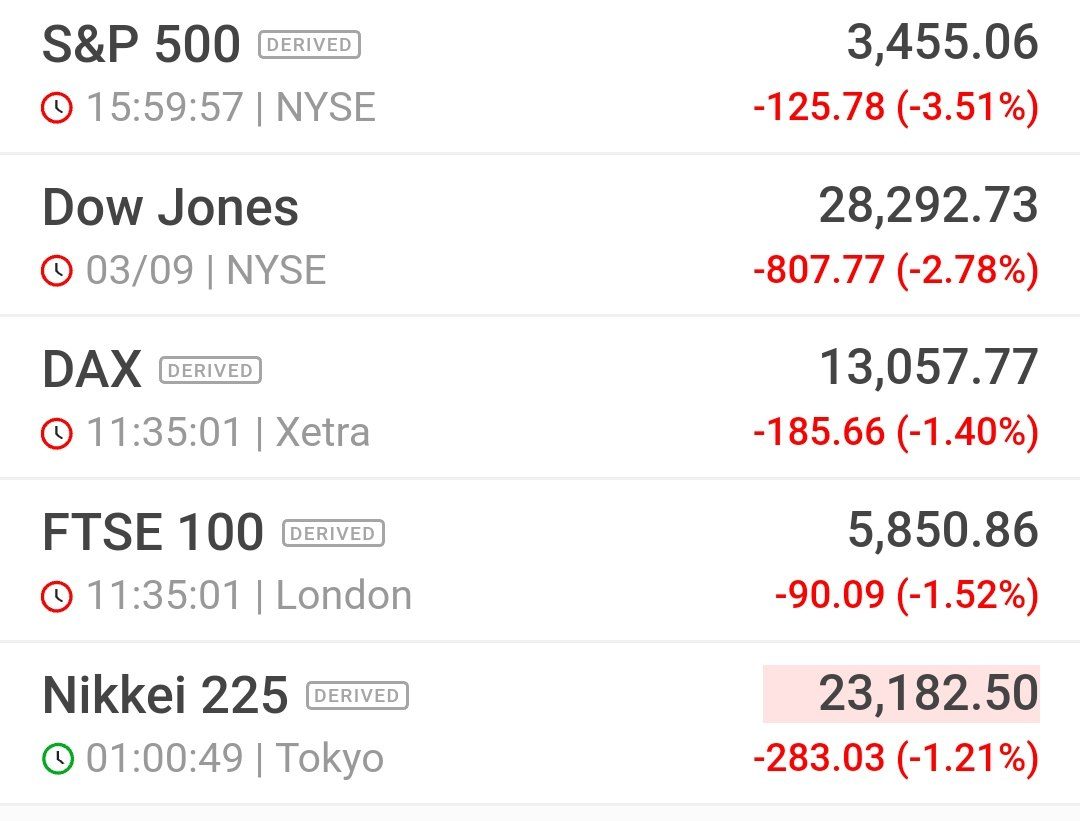This screenshot has height=821, width=1080.
Task: Click the red clock icon under FTSE 100
Action: (x=57, y=596)
